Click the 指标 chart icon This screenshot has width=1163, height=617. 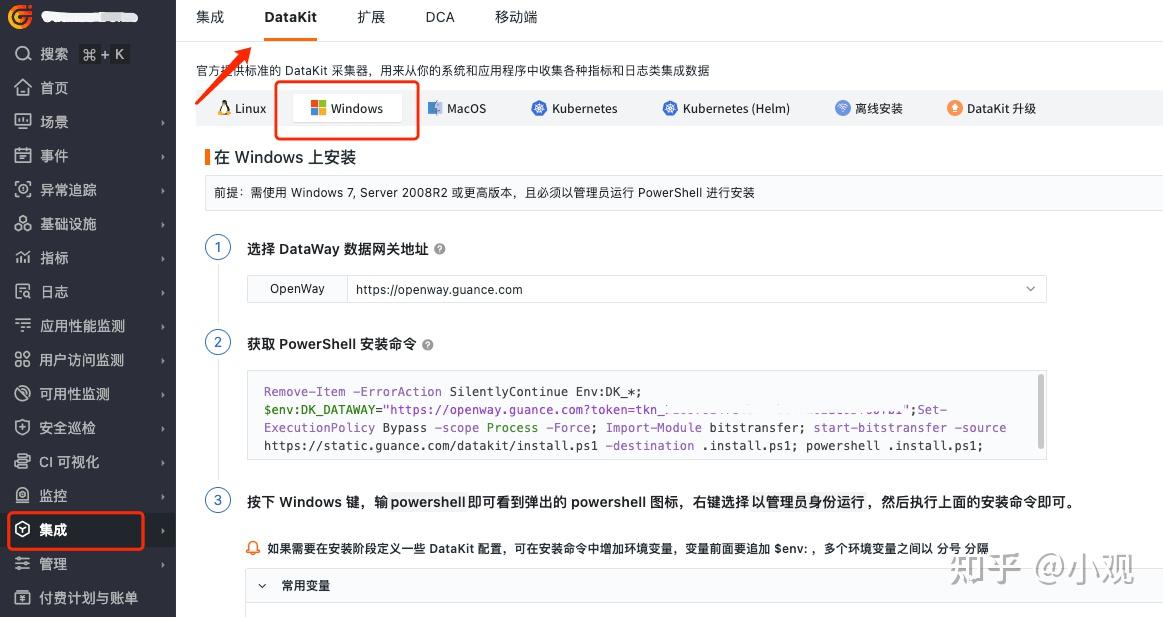pos(23,257)
